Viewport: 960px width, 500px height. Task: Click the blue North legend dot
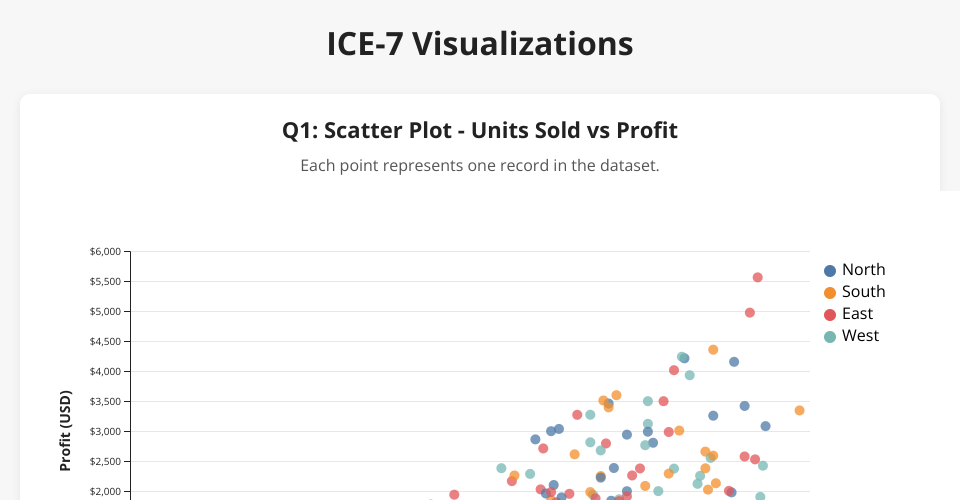(830, 271)
